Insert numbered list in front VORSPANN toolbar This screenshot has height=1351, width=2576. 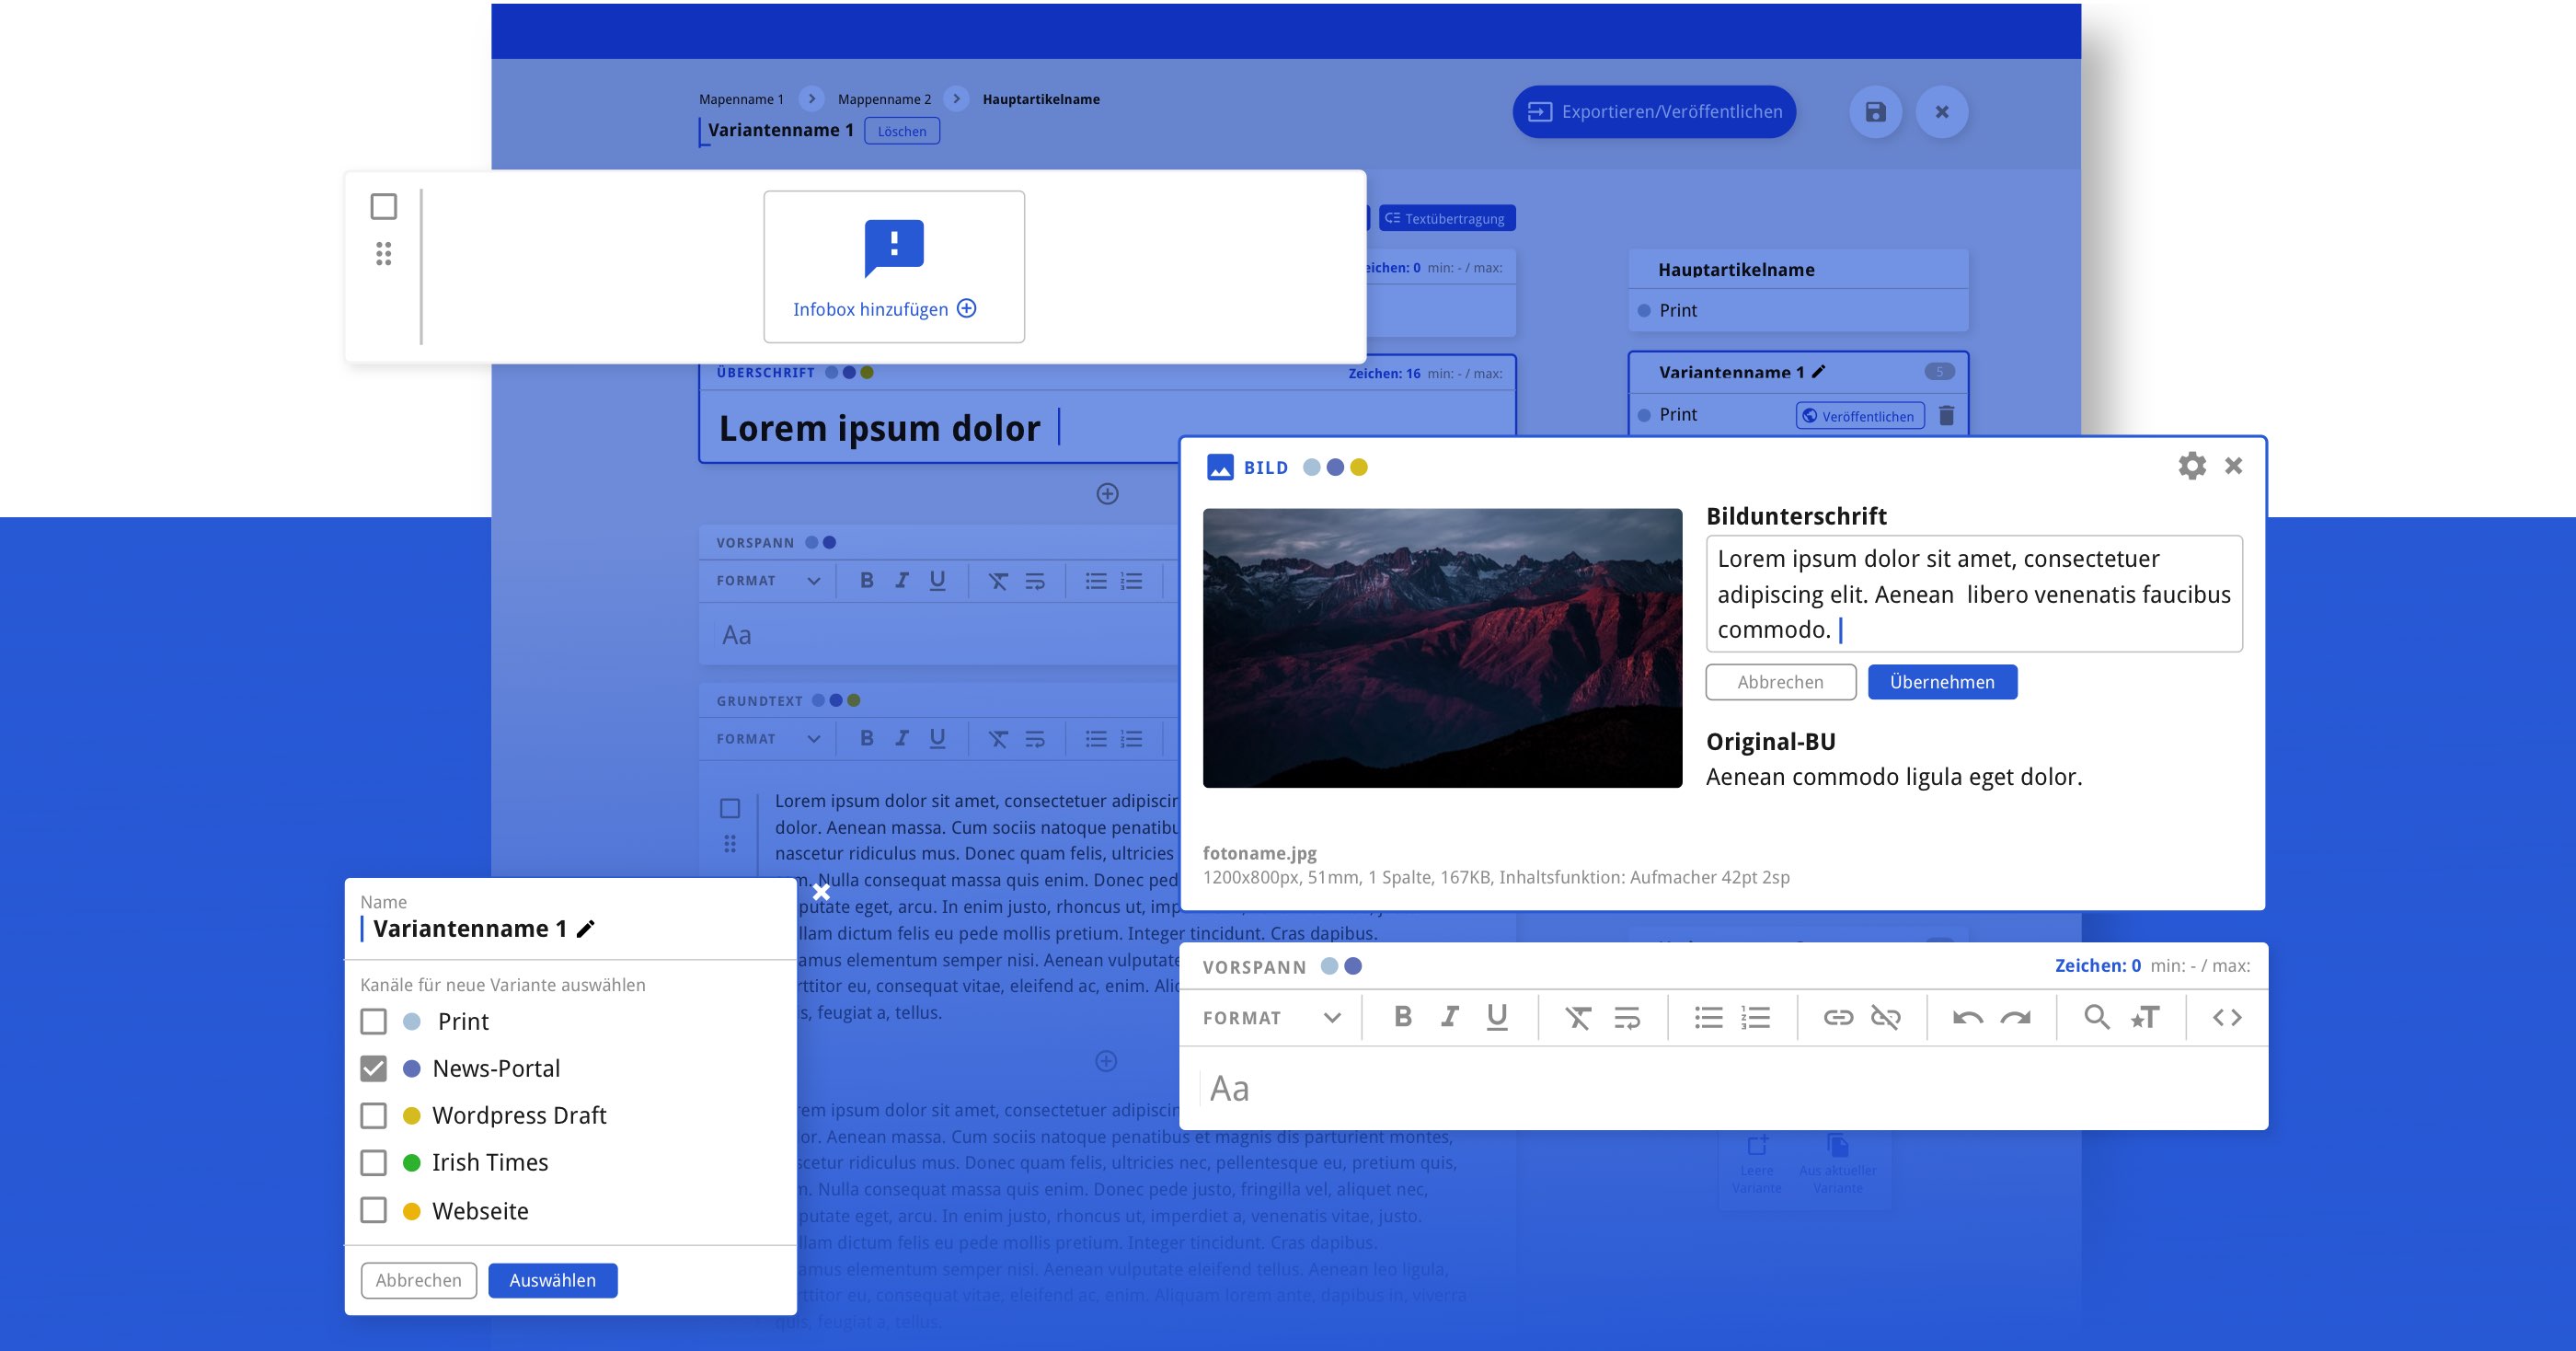point(1756,1018)
